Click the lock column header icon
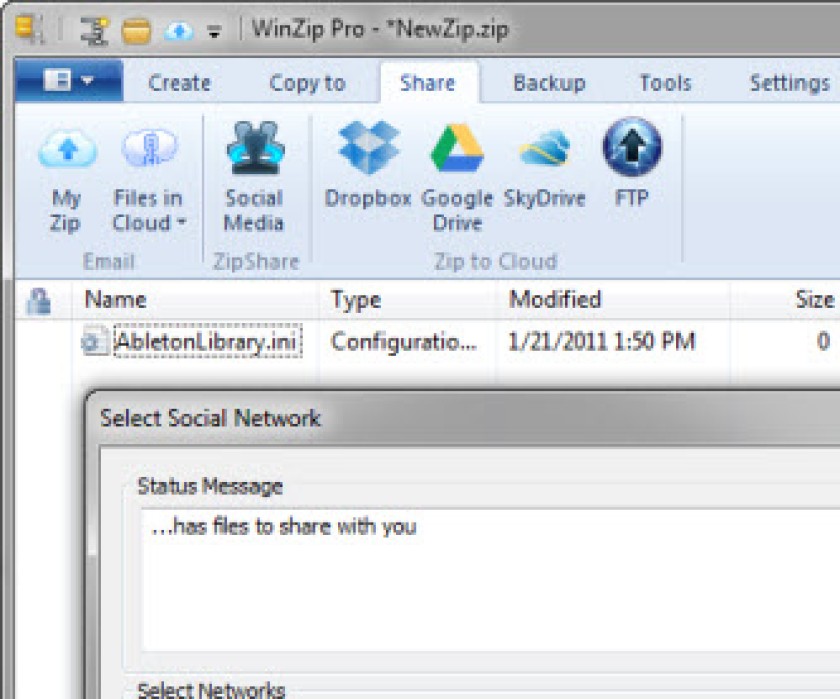 (39, 300)
